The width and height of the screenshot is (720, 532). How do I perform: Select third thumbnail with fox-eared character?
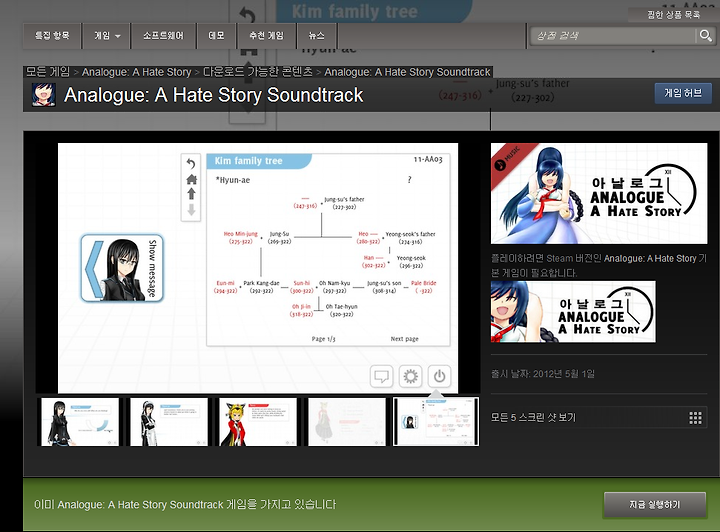point(258,421)
